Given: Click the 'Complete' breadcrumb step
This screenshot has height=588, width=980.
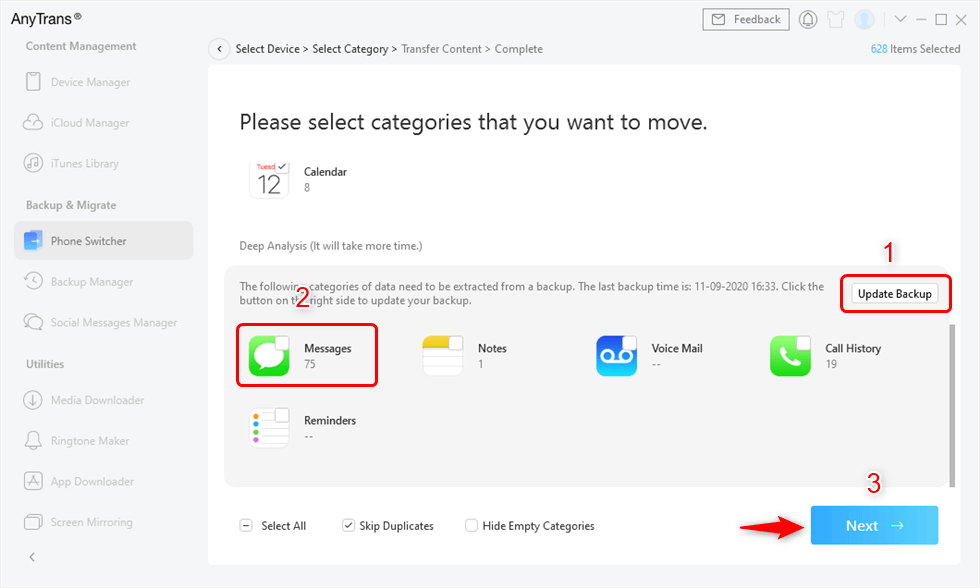Looking at the screenshot, I should (x=519, y=49).
